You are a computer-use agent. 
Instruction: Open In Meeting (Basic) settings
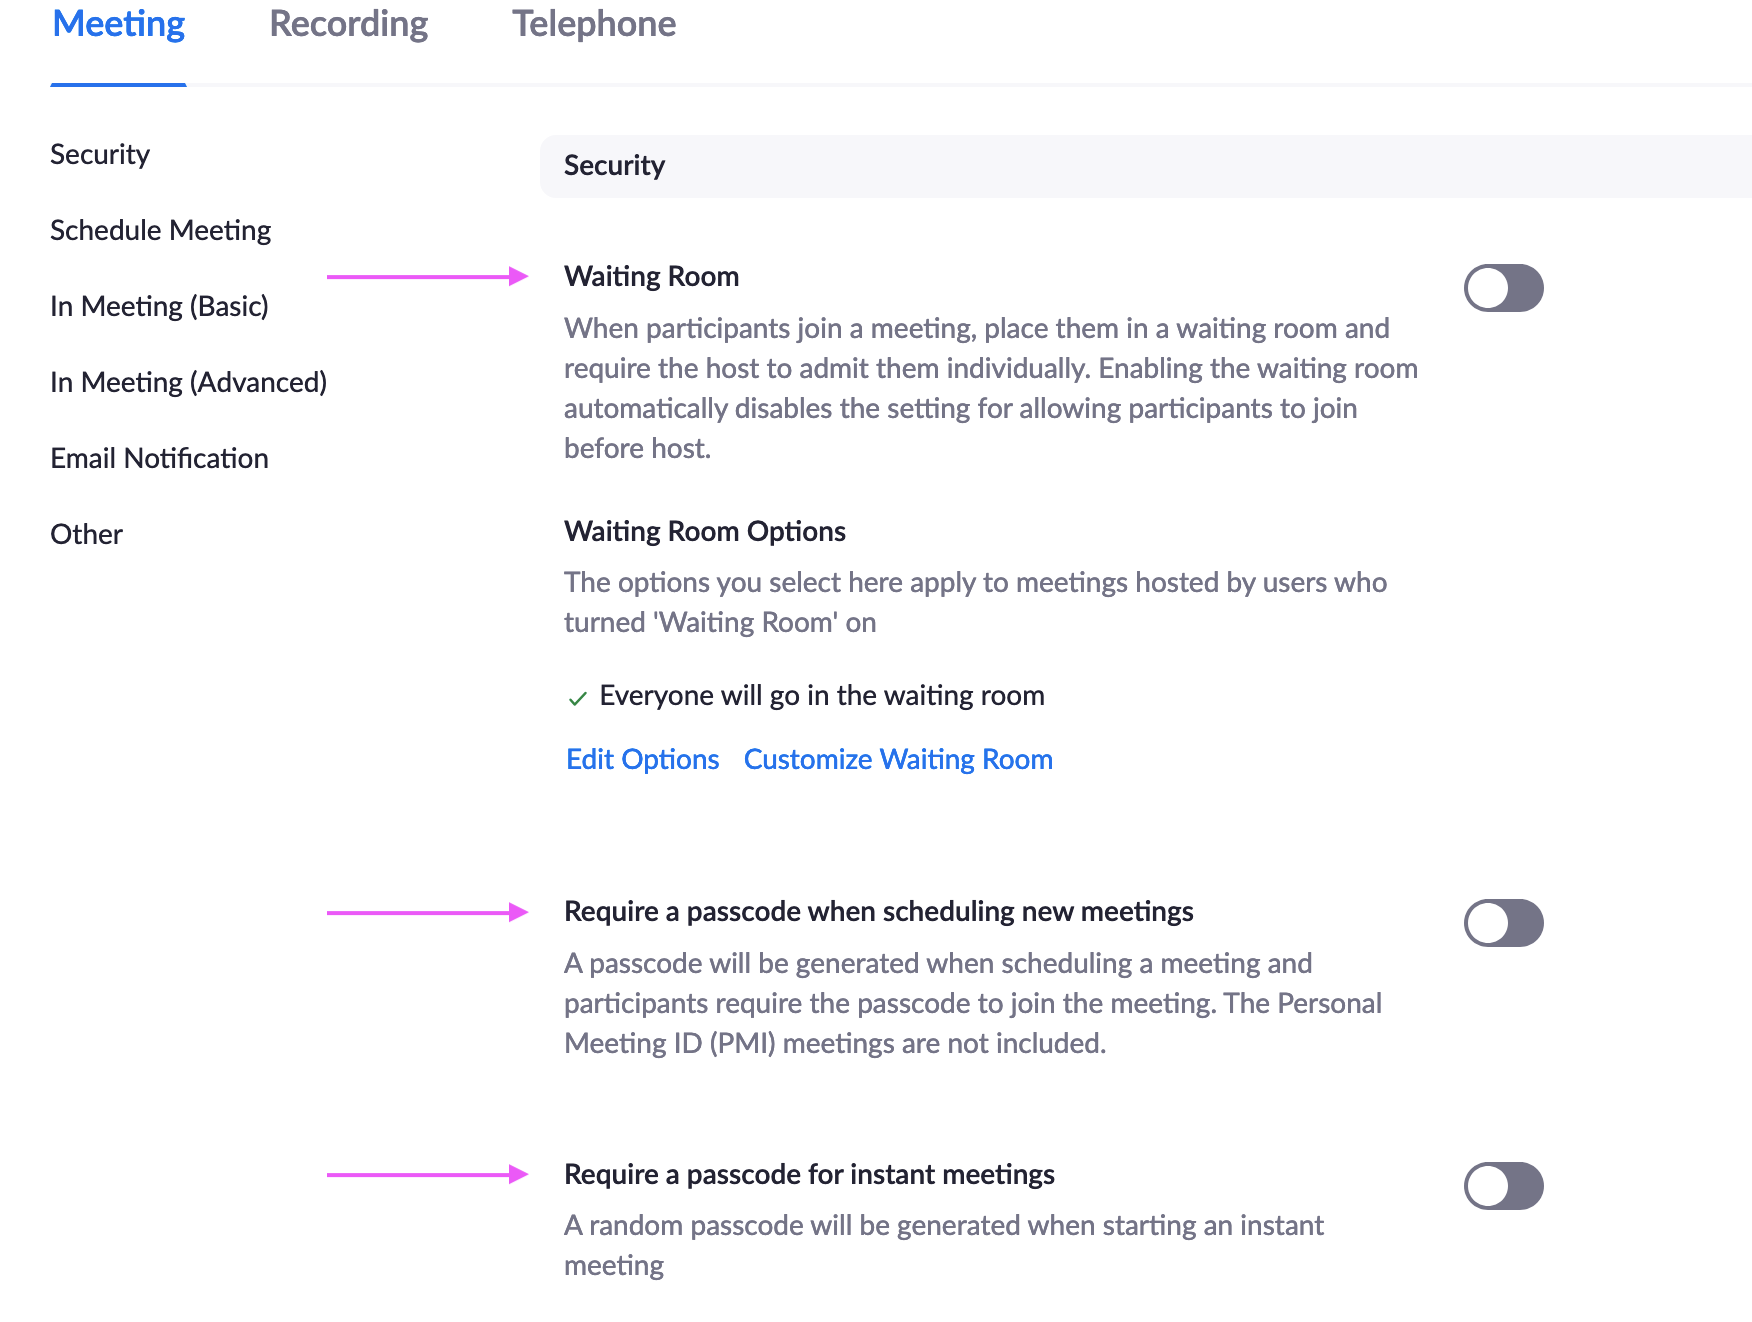(159, 306)
